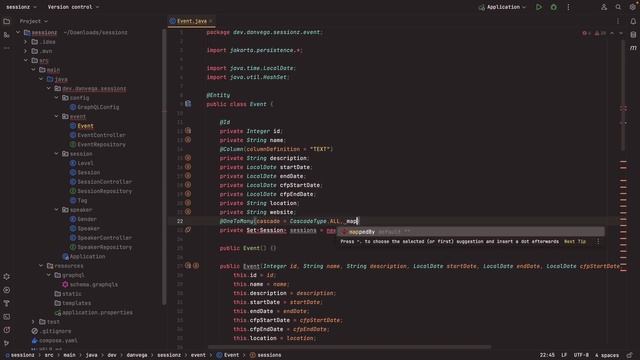This screenshot has width=640, height=360.
Task: Collapse the config package
Action: 56,98
